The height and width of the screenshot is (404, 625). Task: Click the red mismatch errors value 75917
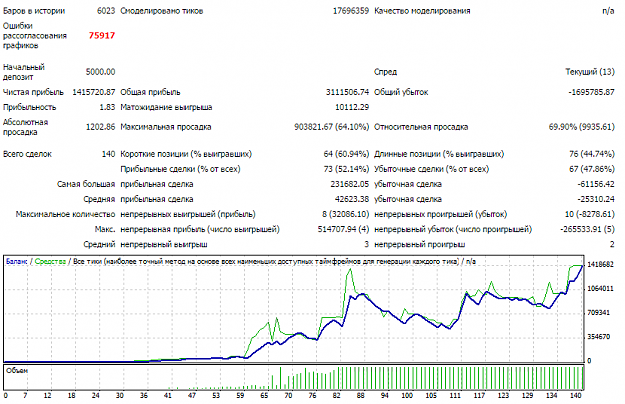(102, 35)
